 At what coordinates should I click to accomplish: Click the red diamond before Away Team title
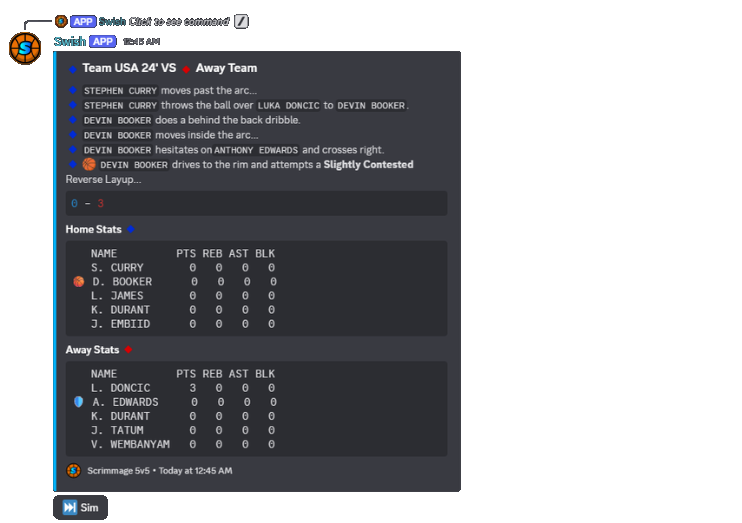coord(186,69)
